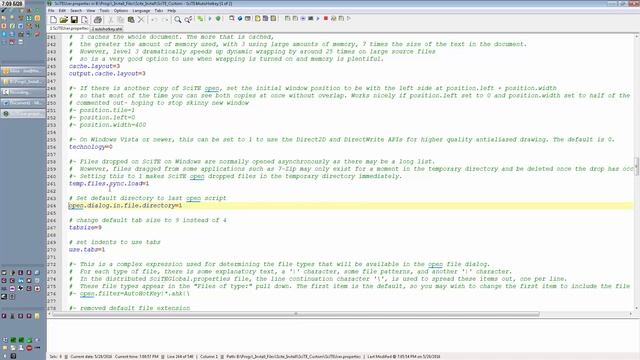Viewport: 640px width, 360px height.
Task: Click the line 'use.tabs=1'
Action: coord(87,250)
